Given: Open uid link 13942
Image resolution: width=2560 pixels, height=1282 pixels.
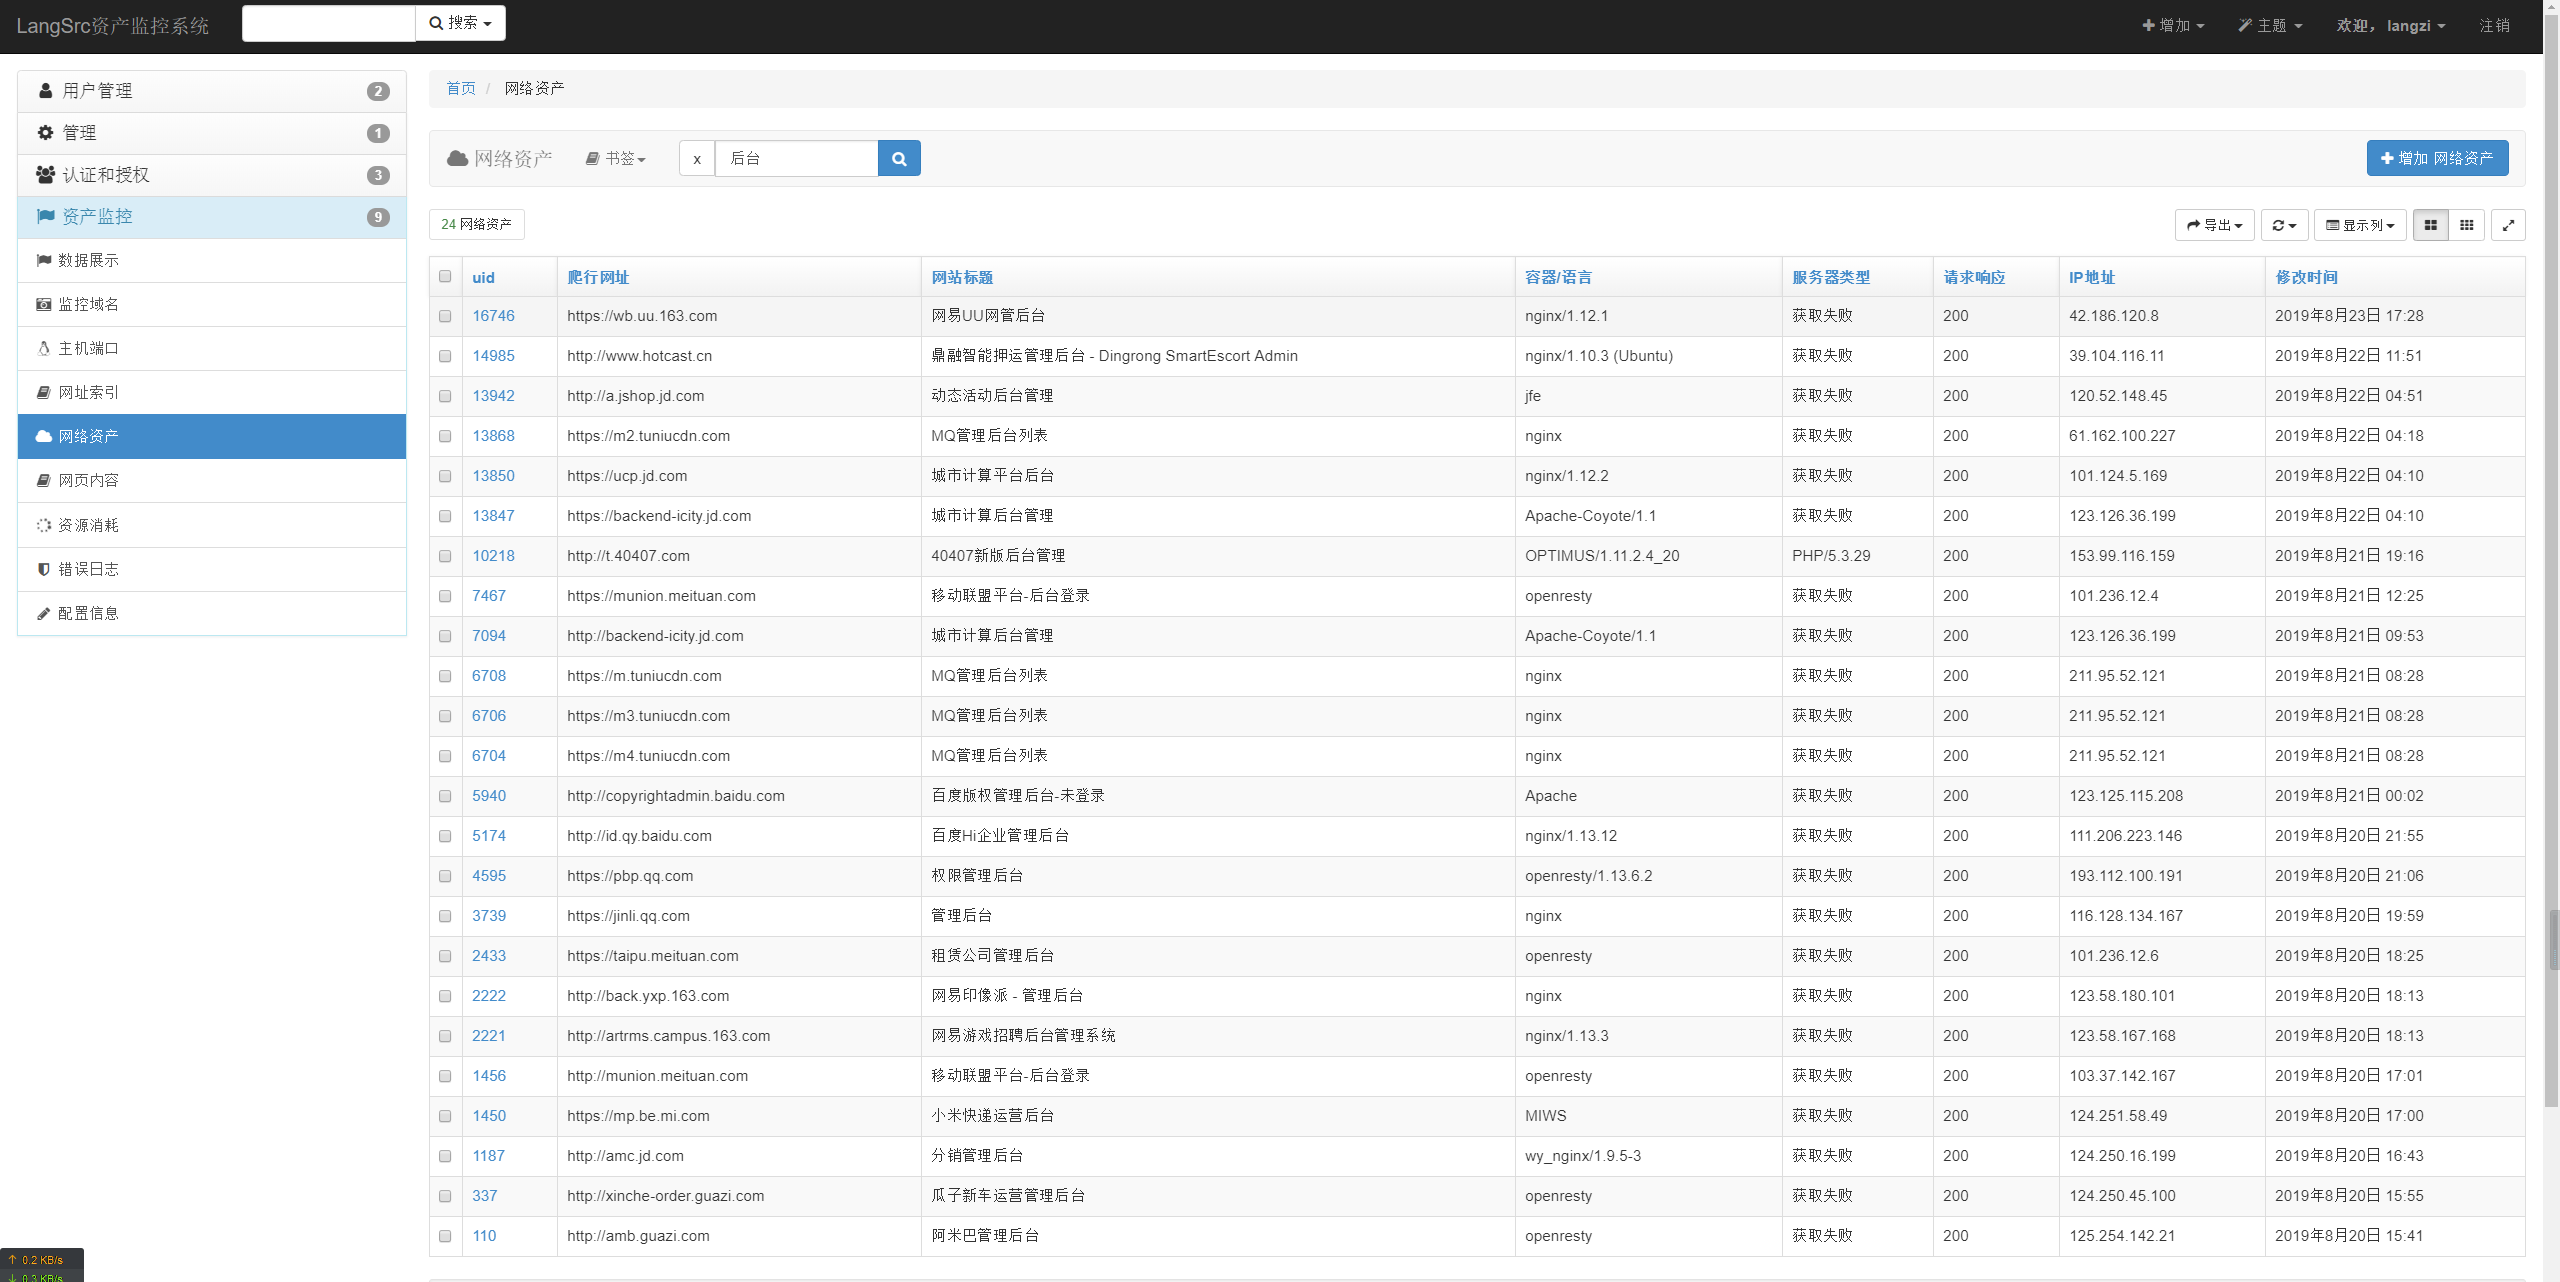Looking at the screenshot, I should [493, 396].
